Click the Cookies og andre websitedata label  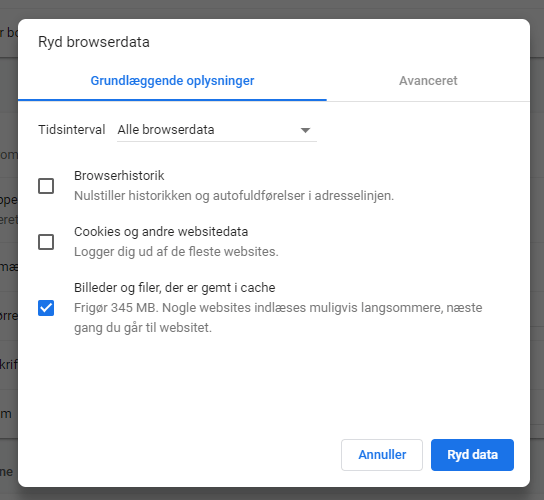click(x=161, y=232)
